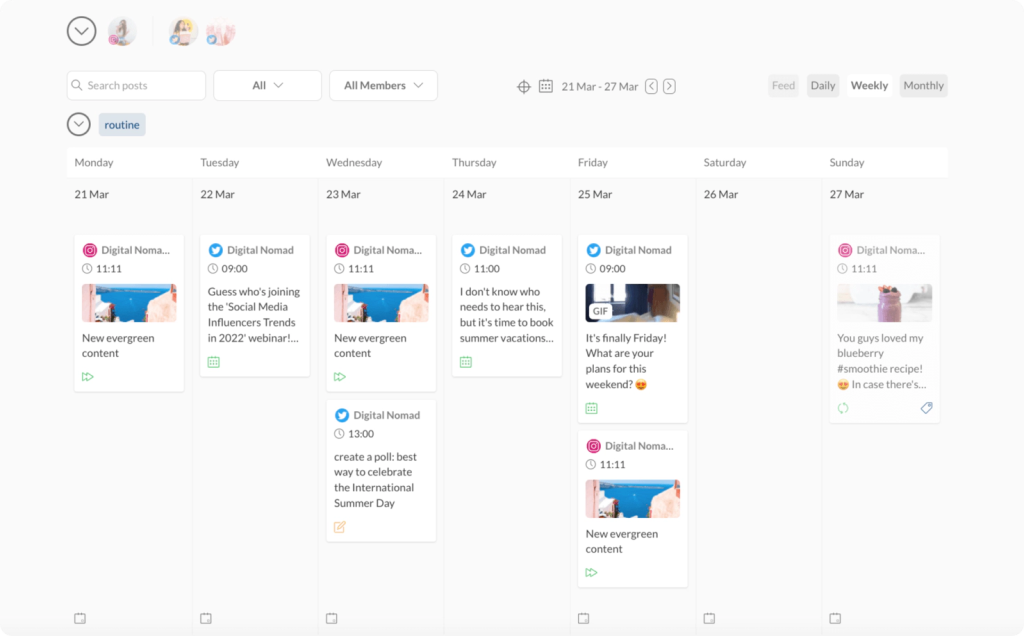Screen dimensions: 1024x636
Task: Click the crosshair jump-to-today icon
Action: click(523, 86)
